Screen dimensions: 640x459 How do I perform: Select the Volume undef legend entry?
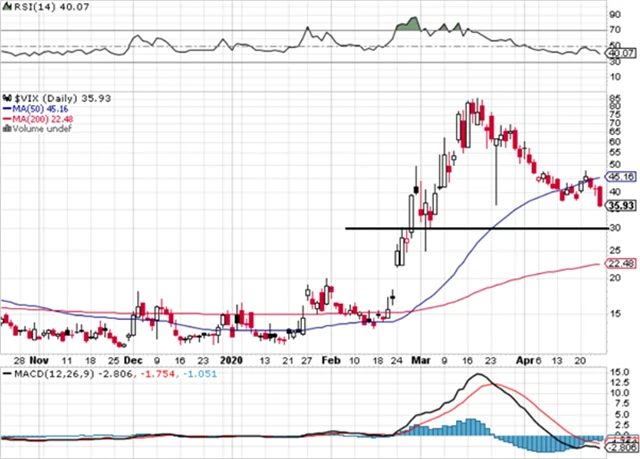coord(38,129)
